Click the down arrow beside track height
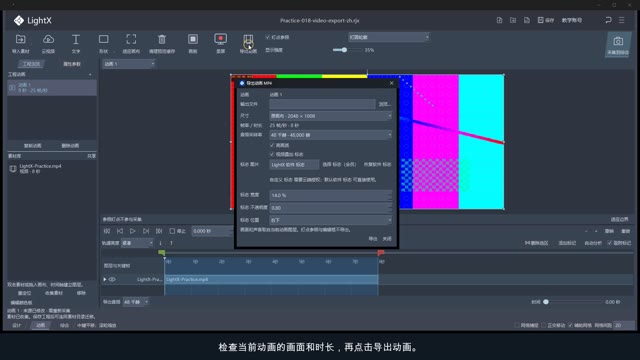This screenshot has width=640, height=360. pyautogui.click(x=160, y=243)
